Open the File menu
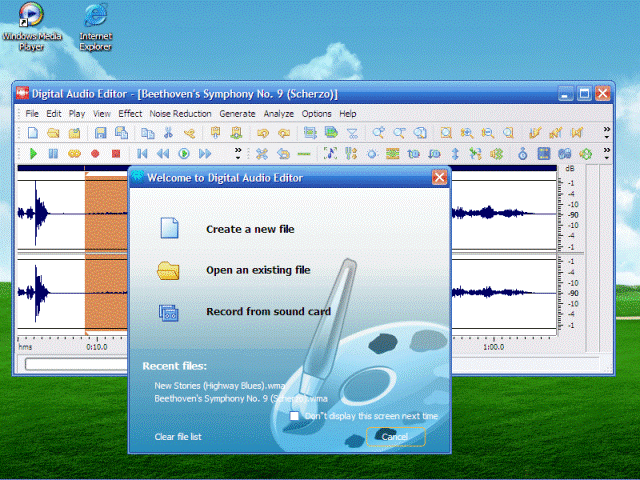Viewport: 640px width, 480px height. pos(32,113)
